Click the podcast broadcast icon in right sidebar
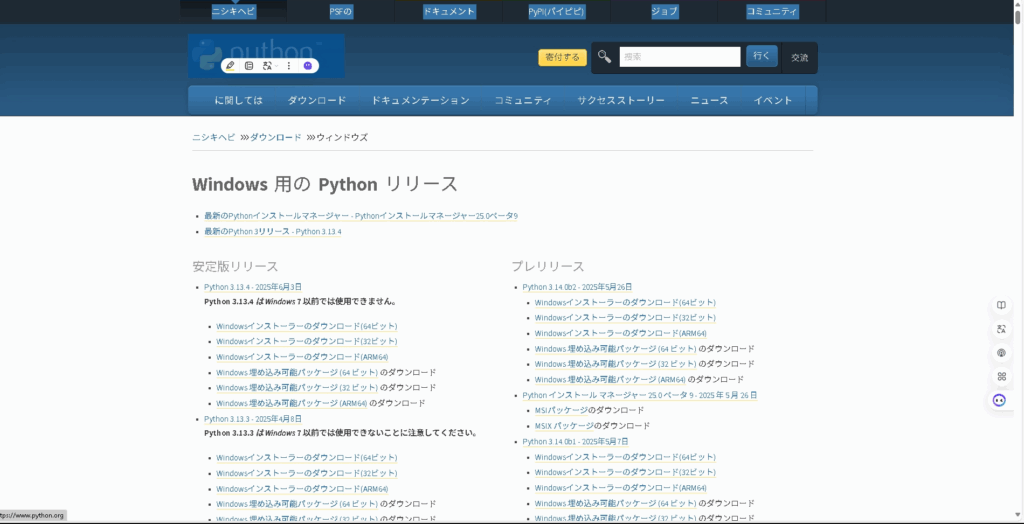Viewport: 1024px width, 524px height. [1001, 353]
